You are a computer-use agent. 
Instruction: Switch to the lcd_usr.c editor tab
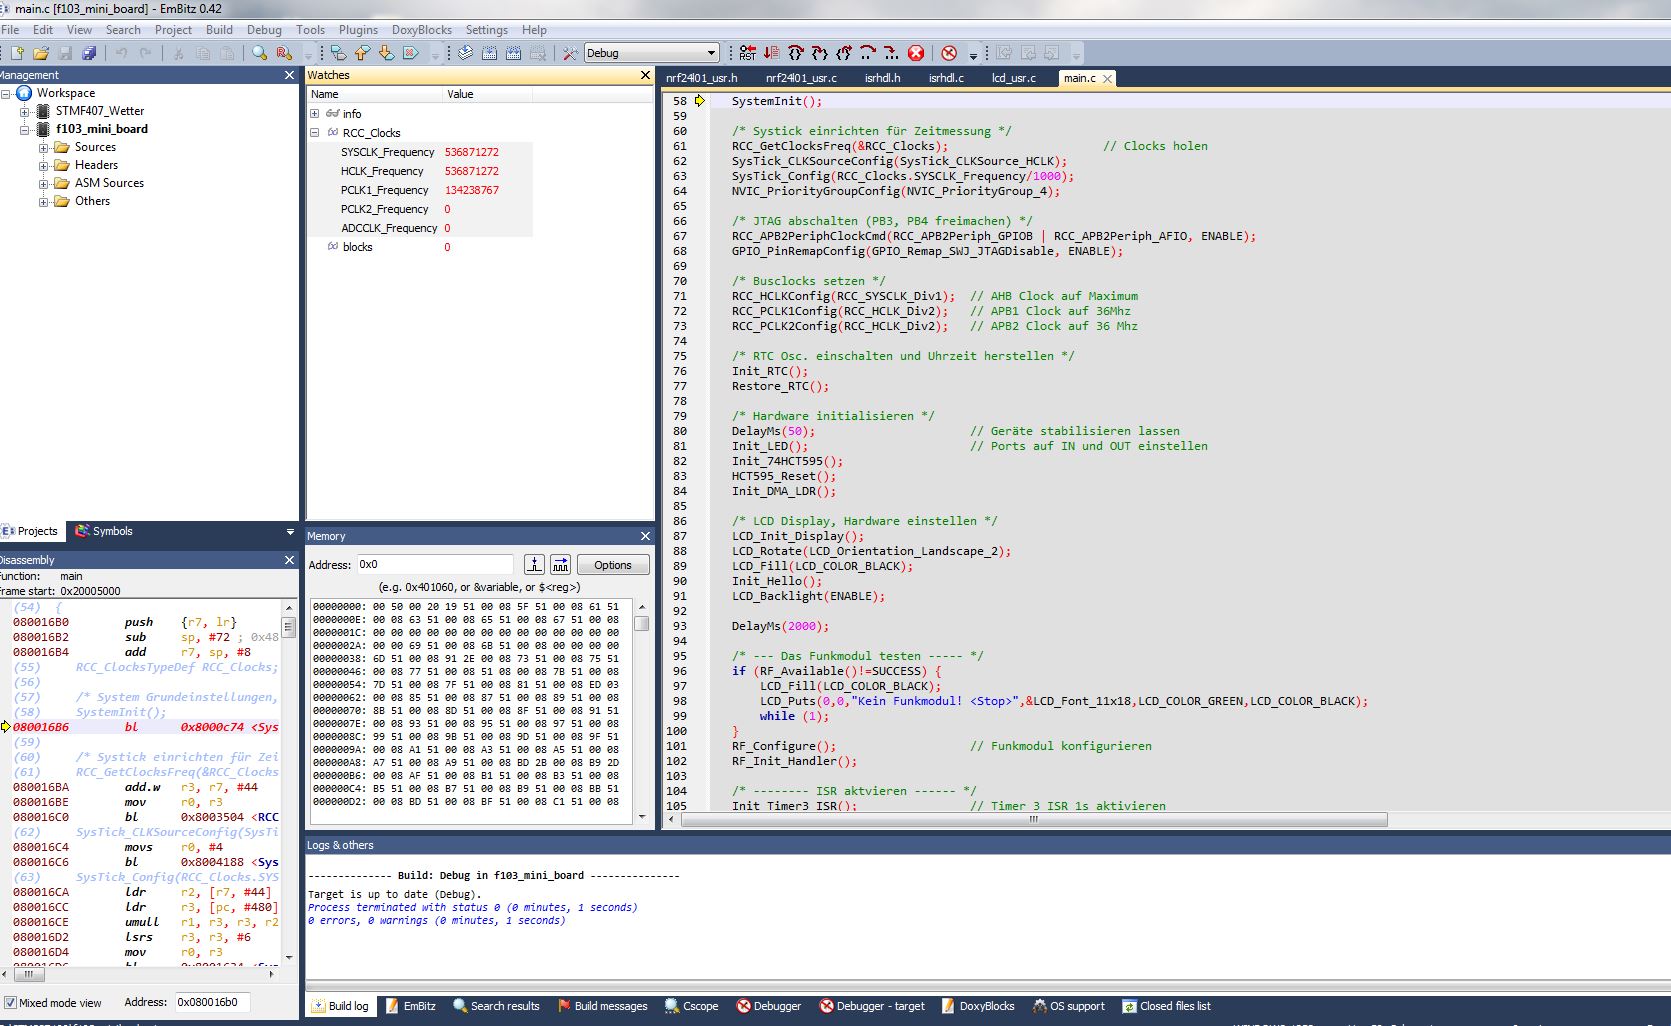pyautogui.click(x=1013, y=78)
